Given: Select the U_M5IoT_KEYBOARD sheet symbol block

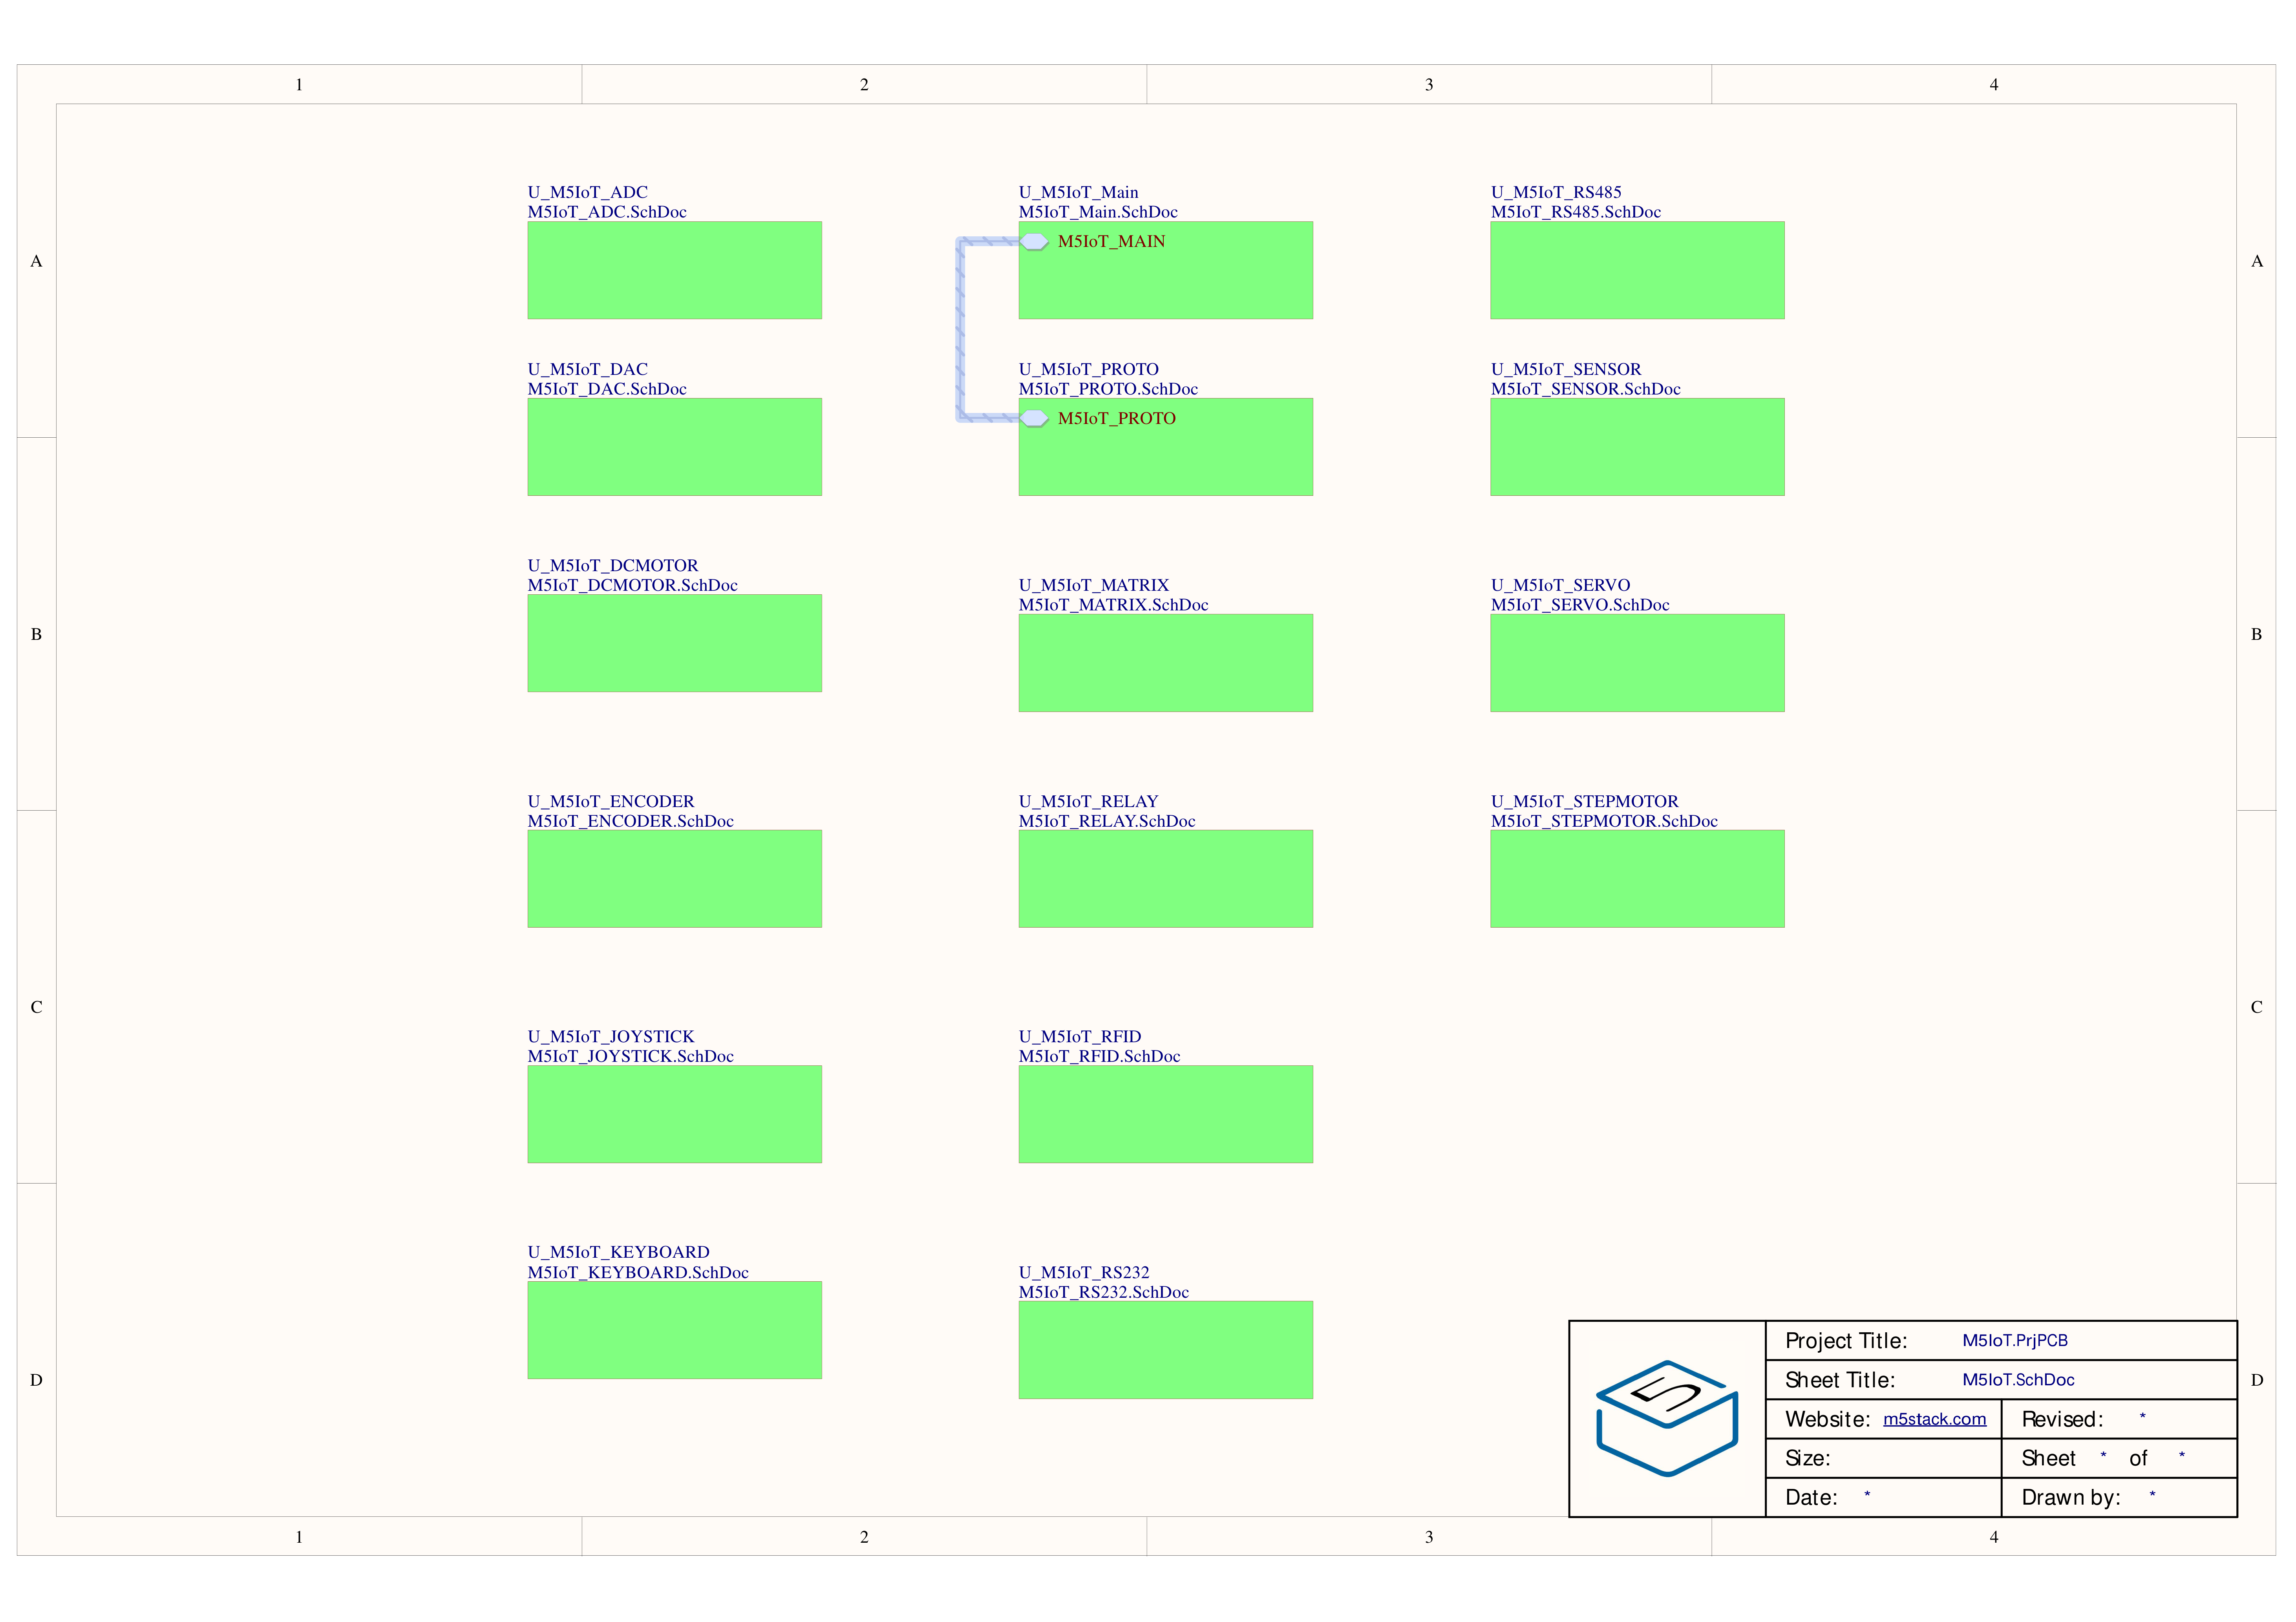Looking at the screenshot, I should pos(674,1330).
